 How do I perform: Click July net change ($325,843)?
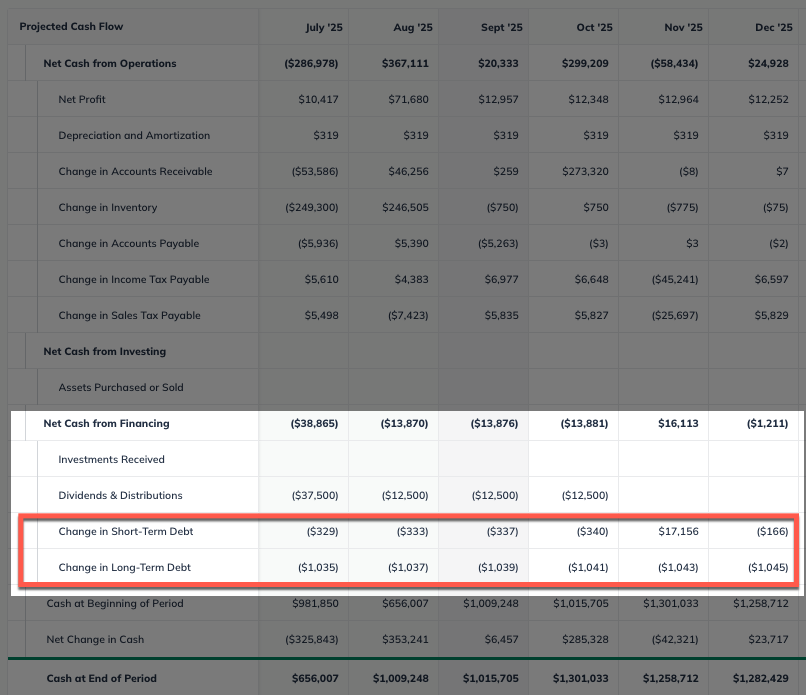click(312, 639)
